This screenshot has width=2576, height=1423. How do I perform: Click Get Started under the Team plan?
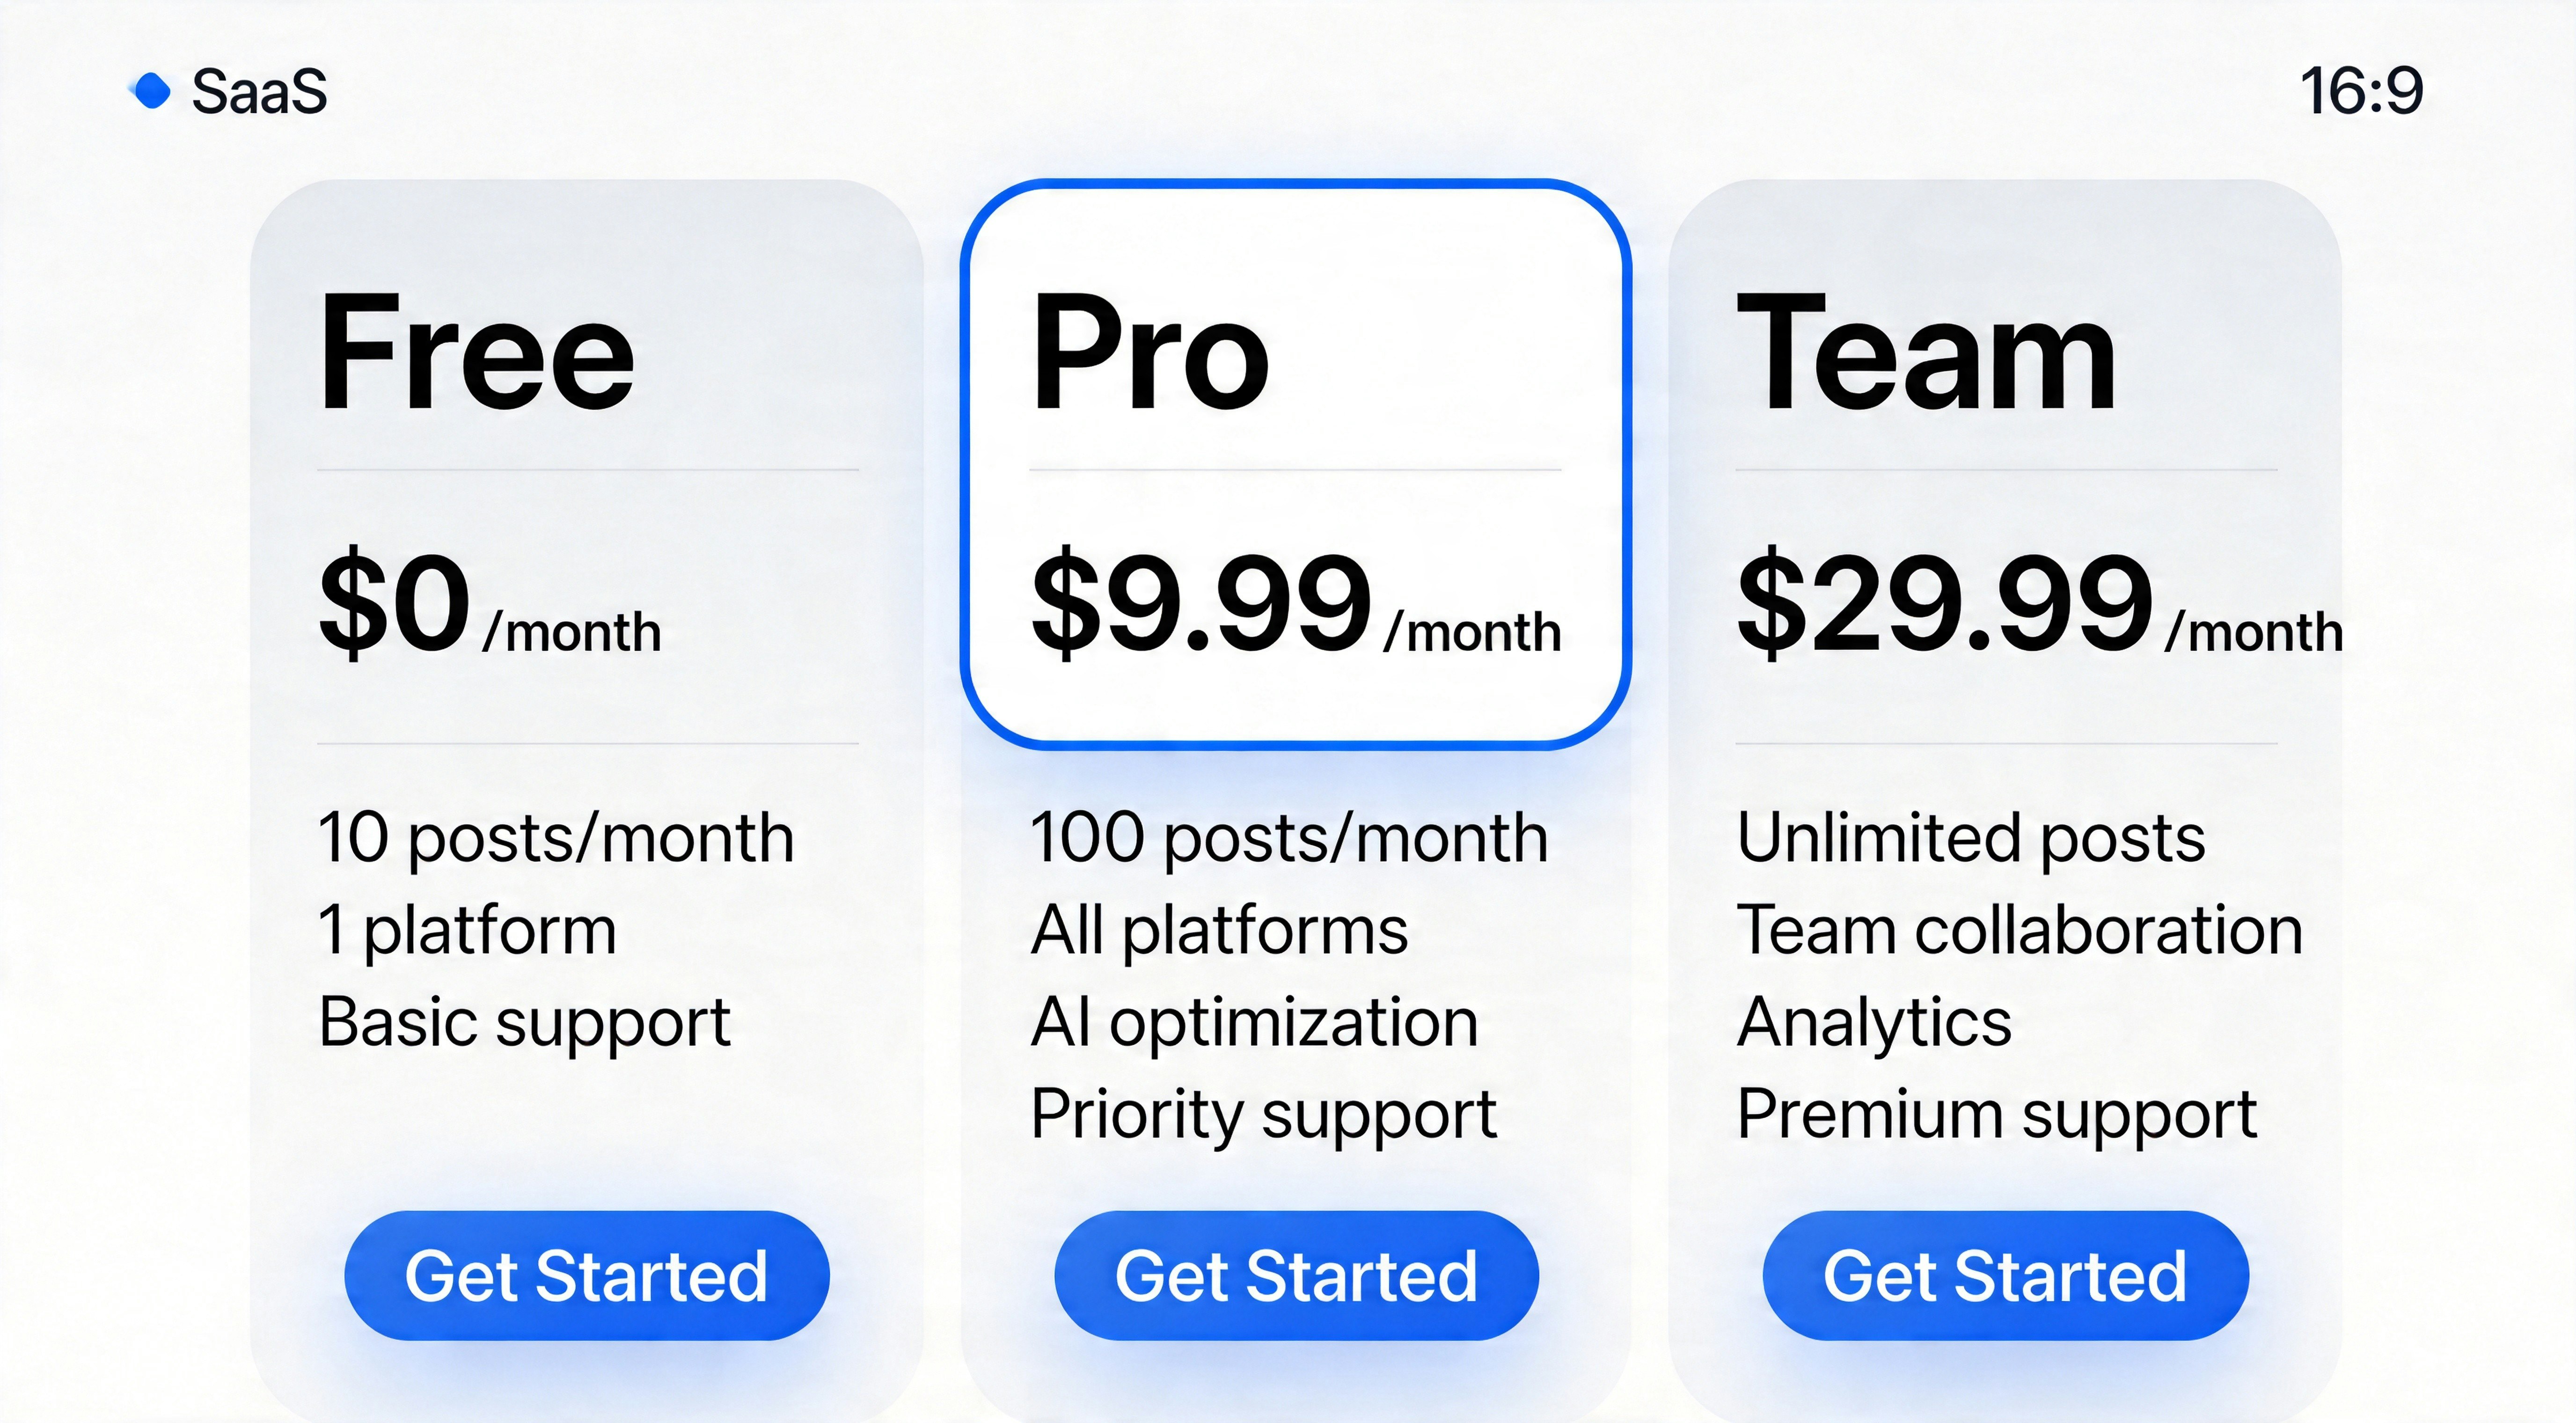2005,1275
